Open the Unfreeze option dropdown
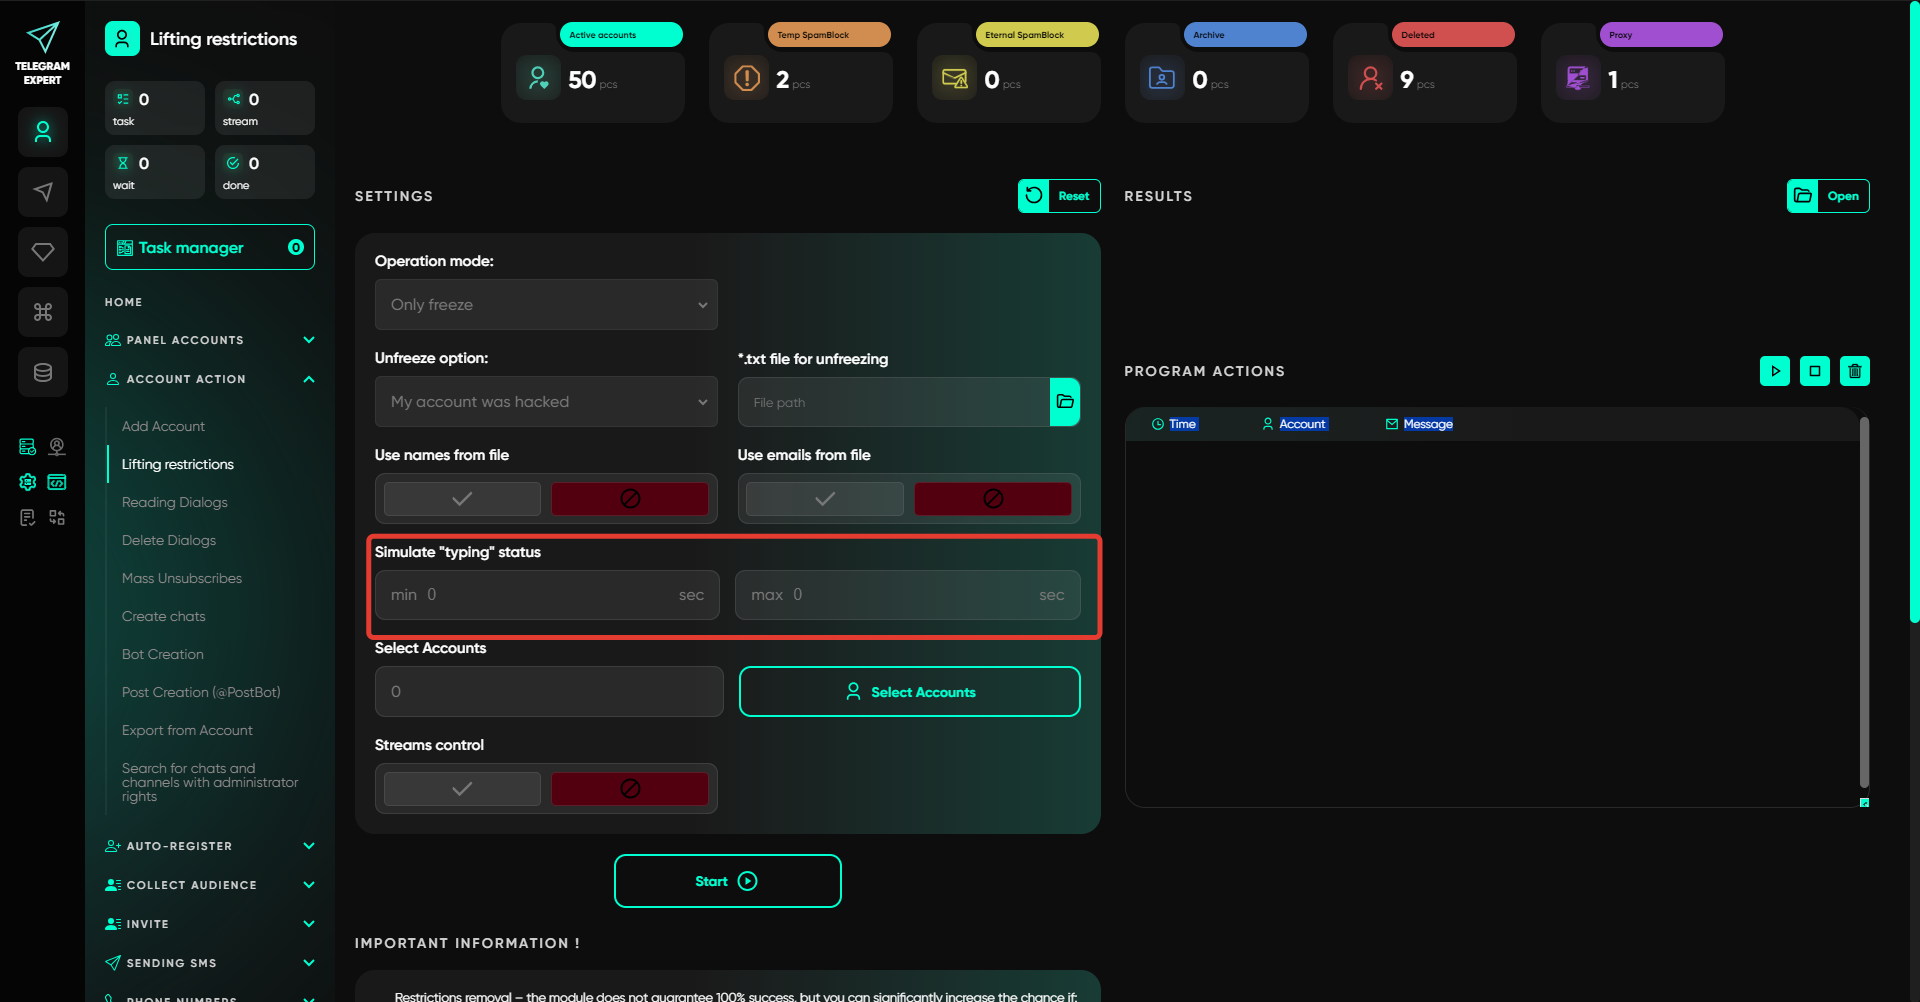1920x1002 pixels. [546, 402]
